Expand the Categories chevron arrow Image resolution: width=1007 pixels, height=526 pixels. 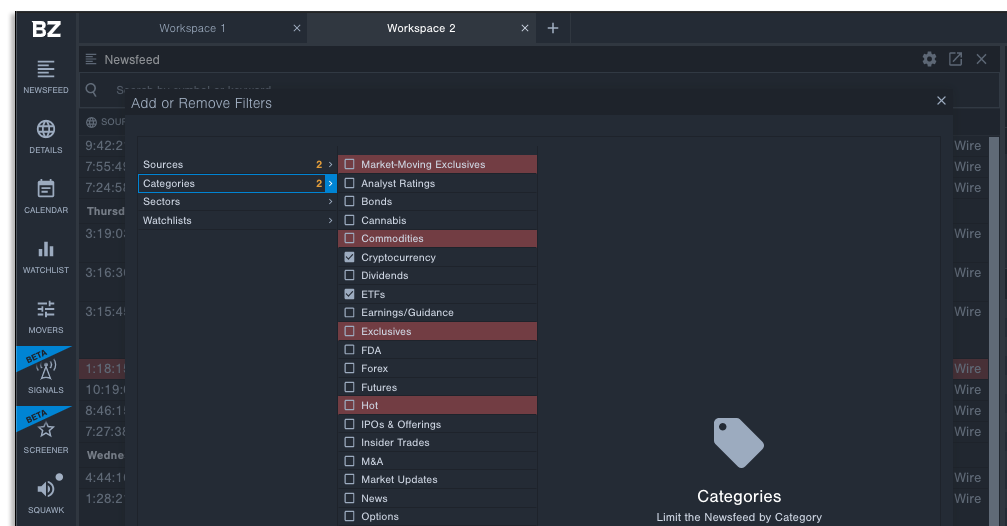330,183
